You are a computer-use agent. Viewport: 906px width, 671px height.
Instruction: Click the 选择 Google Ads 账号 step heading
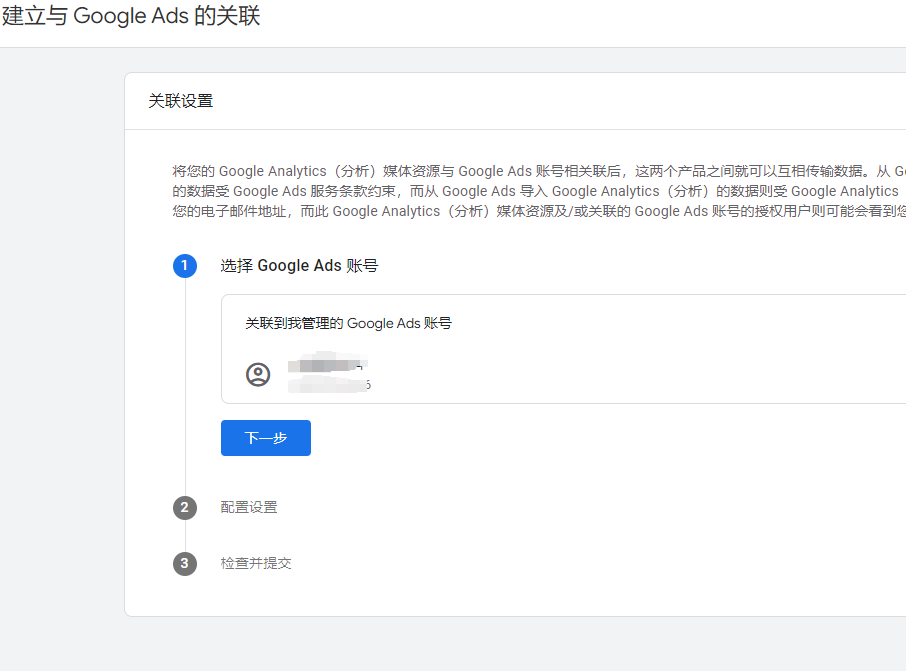pyautogui.click(x=299, y=266)
